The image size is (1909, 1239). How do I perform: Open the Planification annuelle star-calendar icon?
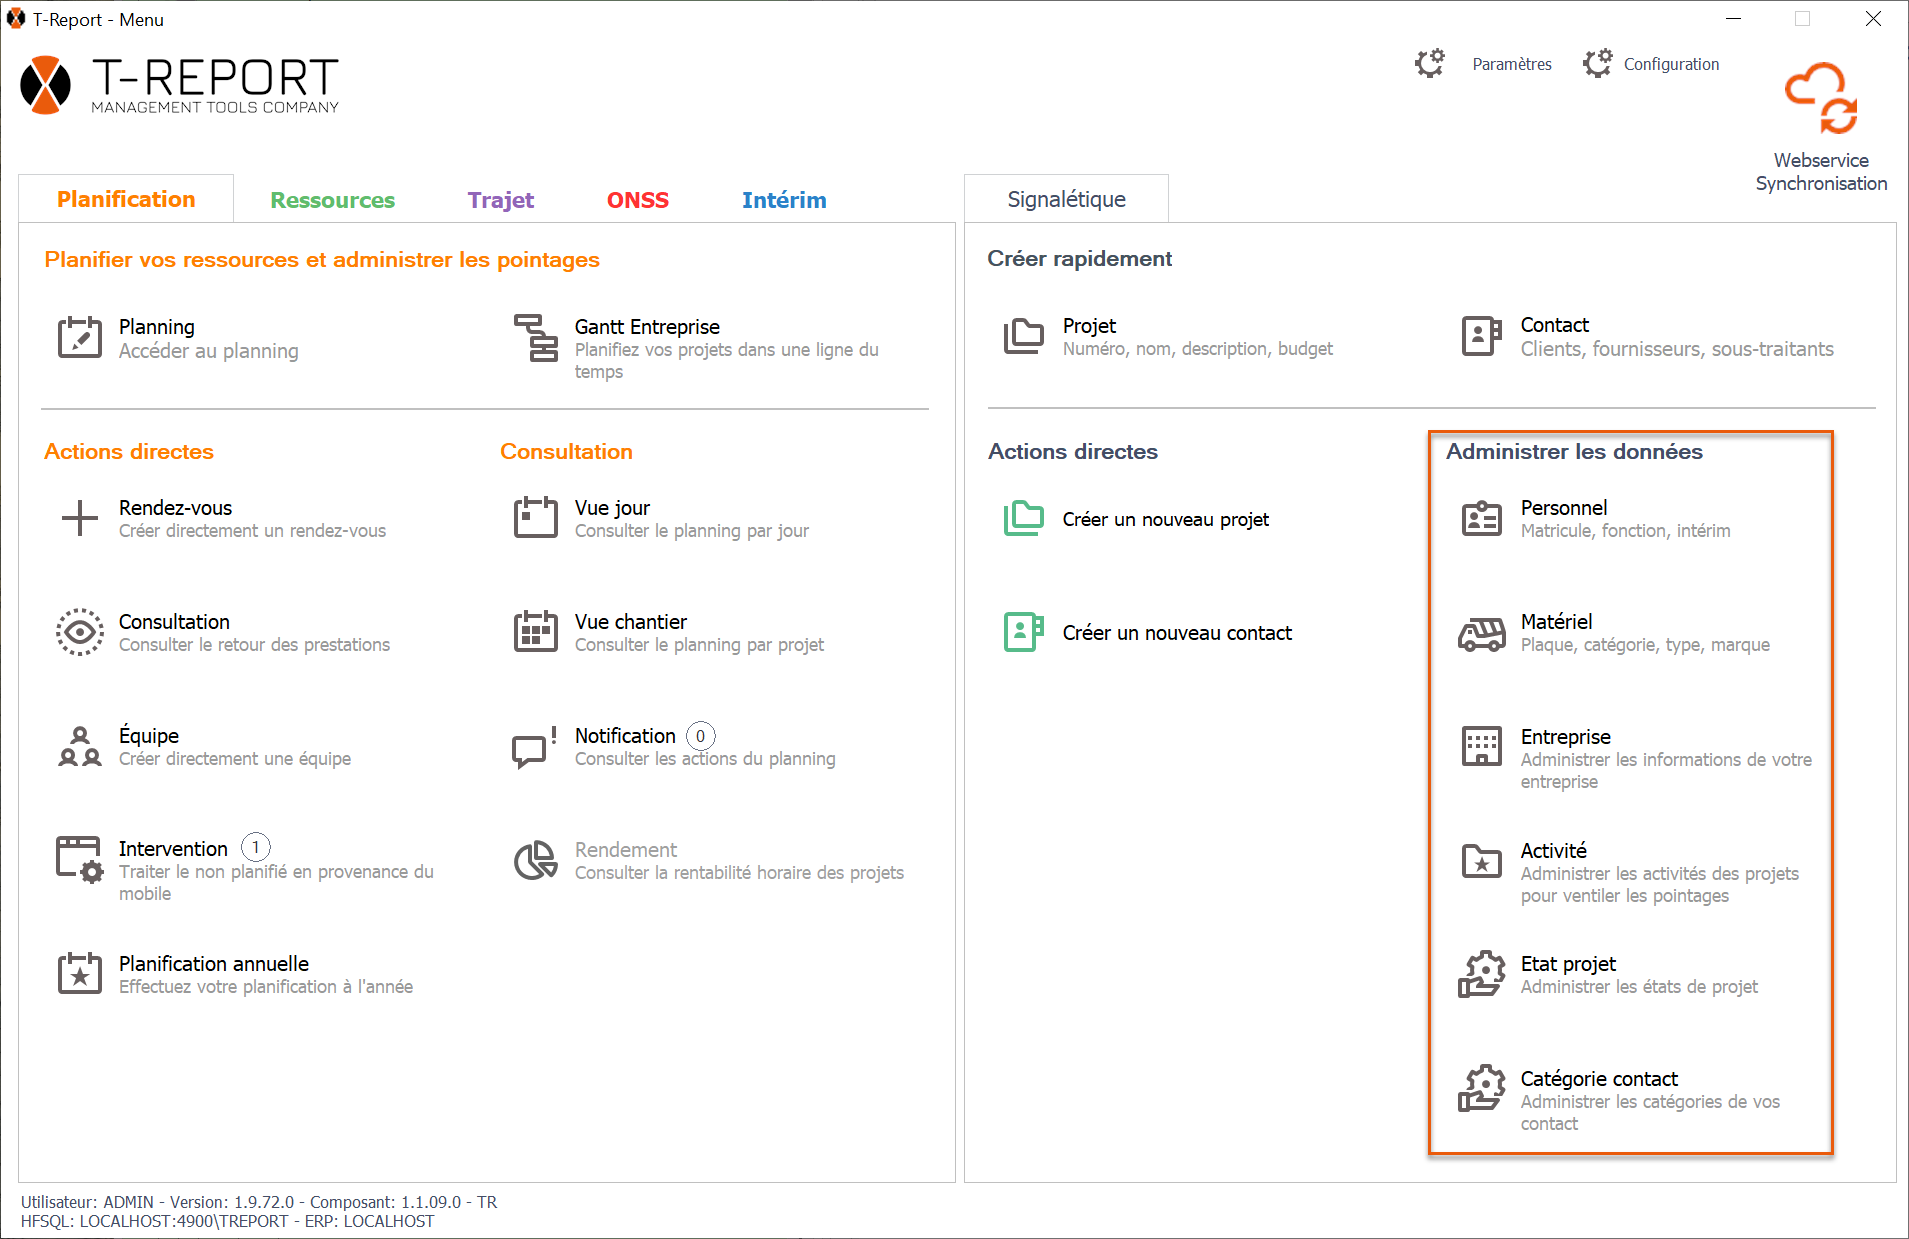[80, 974]
